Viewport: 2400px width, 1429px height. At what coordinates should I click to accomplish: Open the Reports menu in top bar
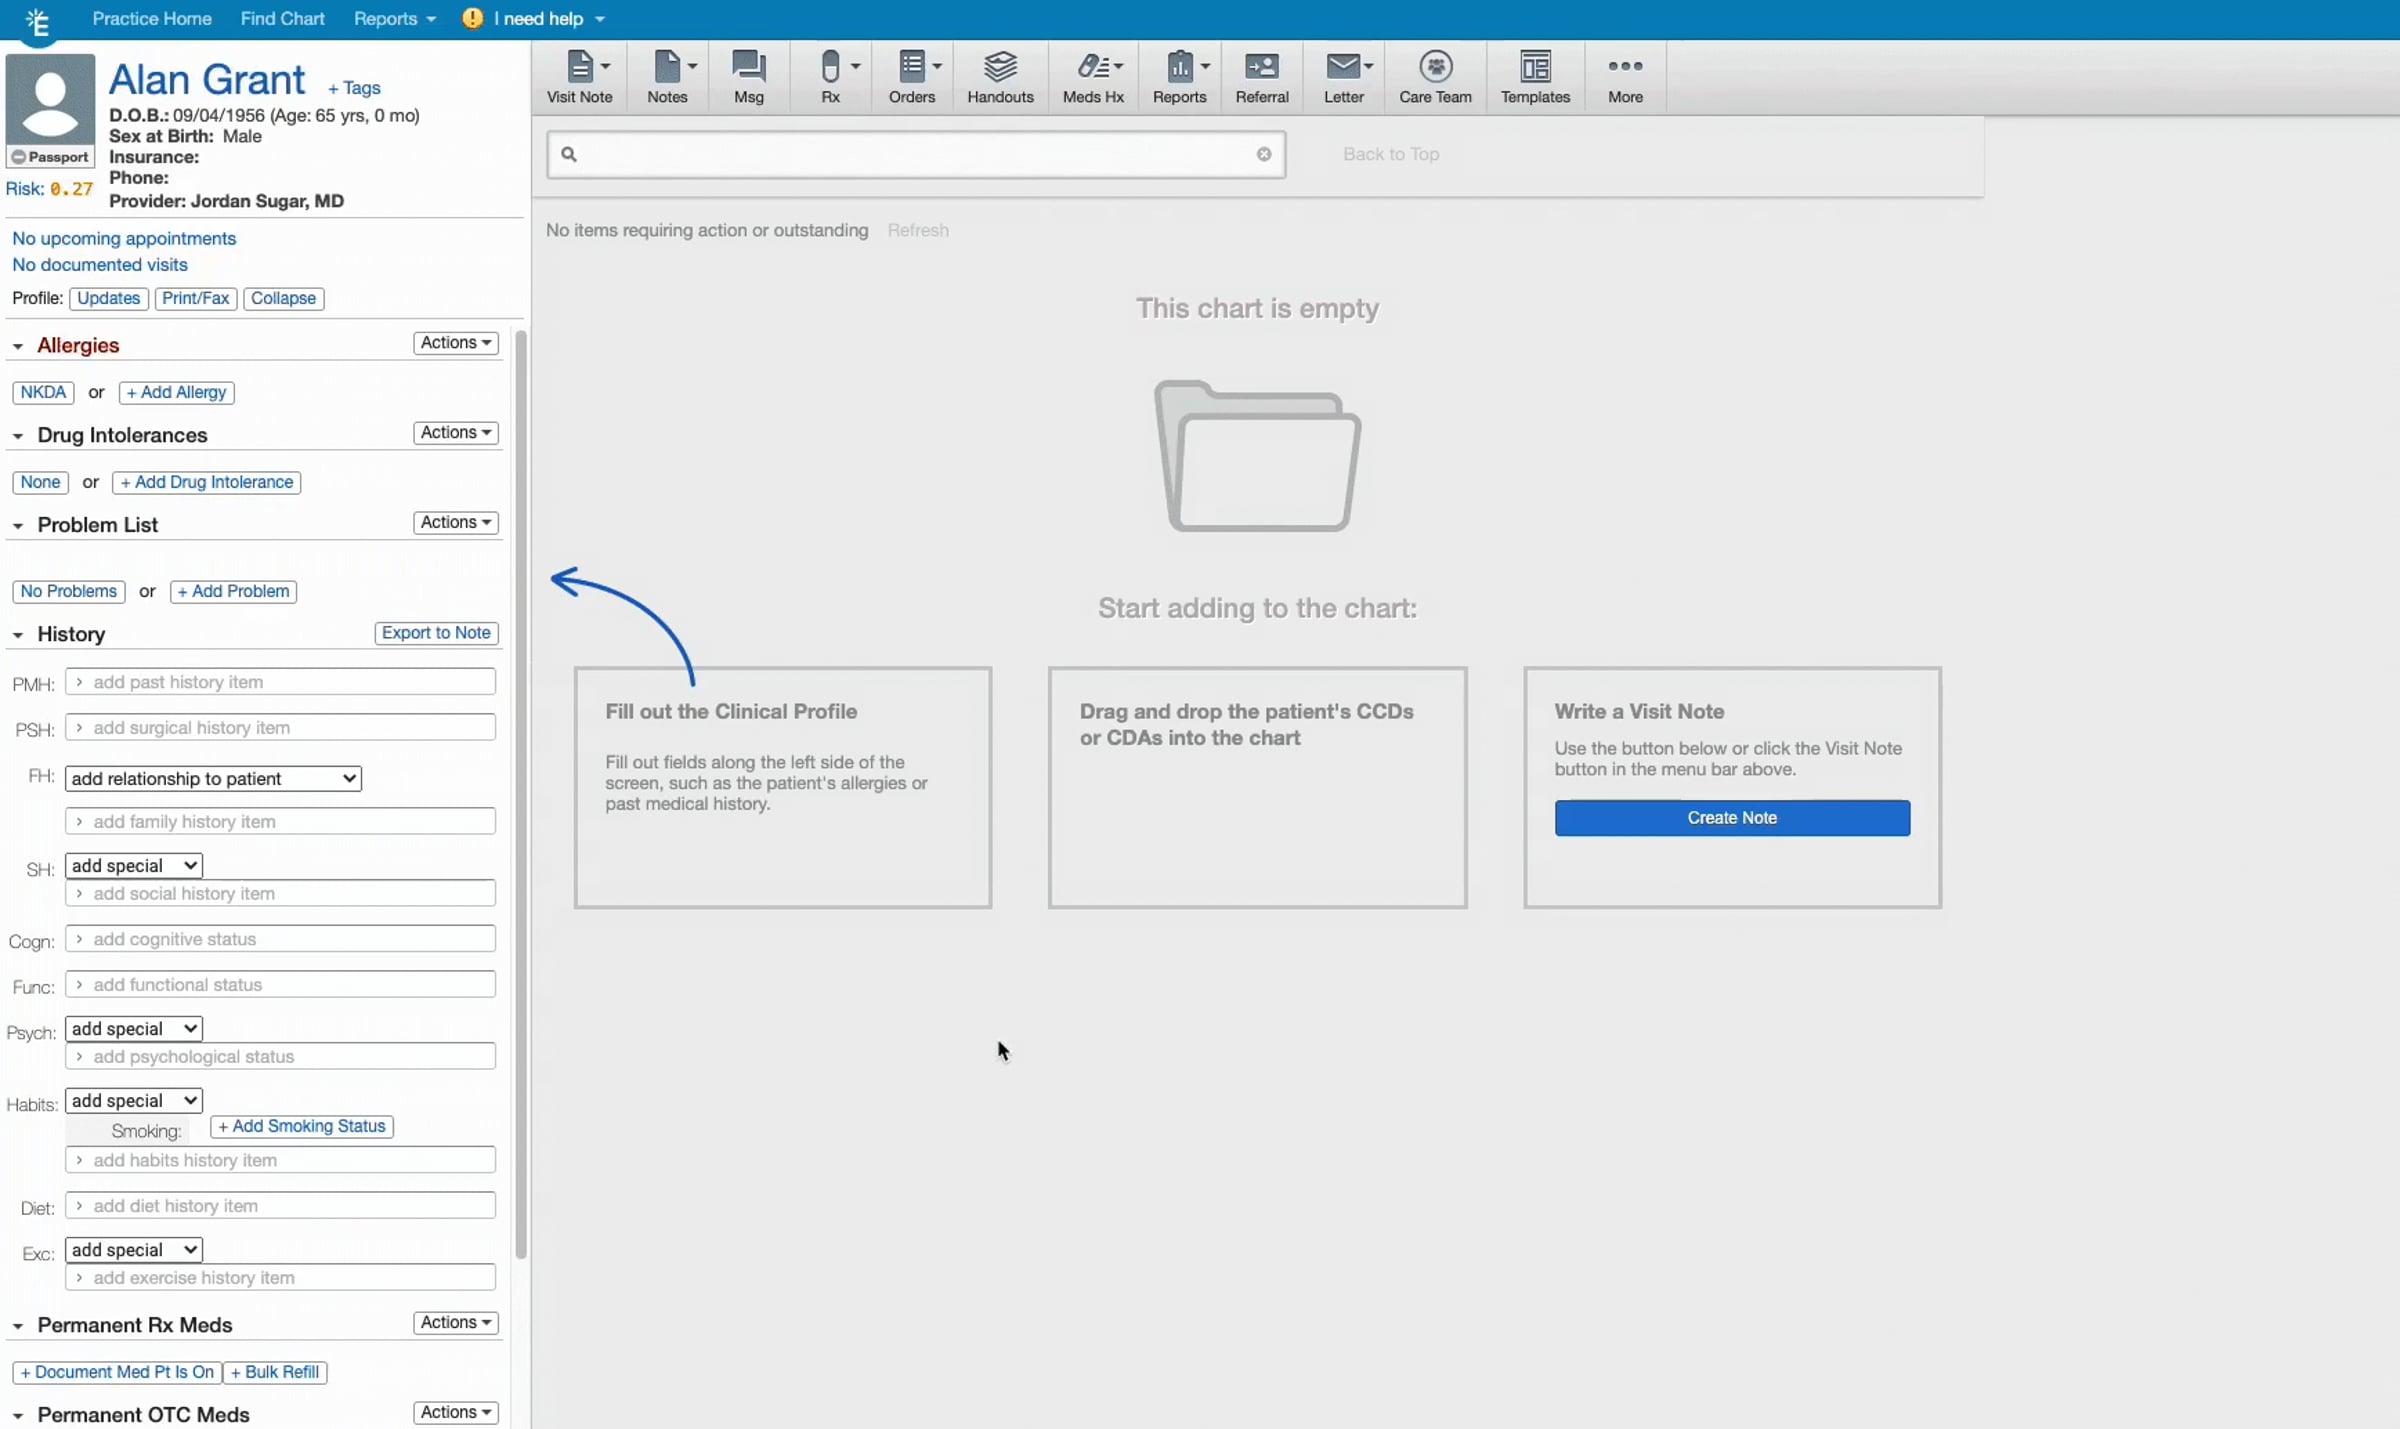tap(394, 19)
